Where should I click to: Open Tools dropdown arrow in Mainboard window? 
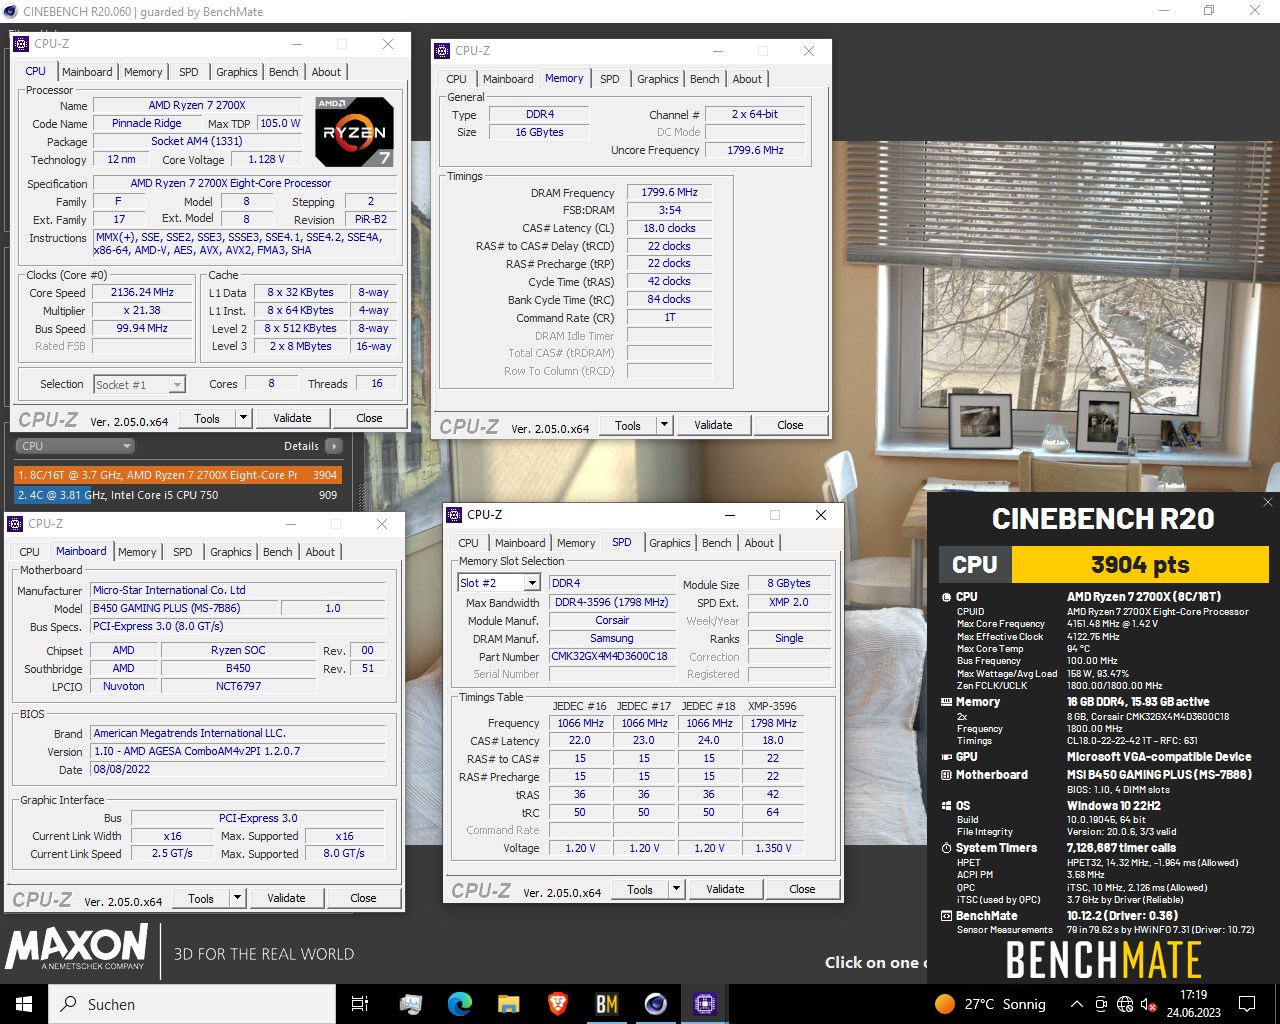click(237, 898)
